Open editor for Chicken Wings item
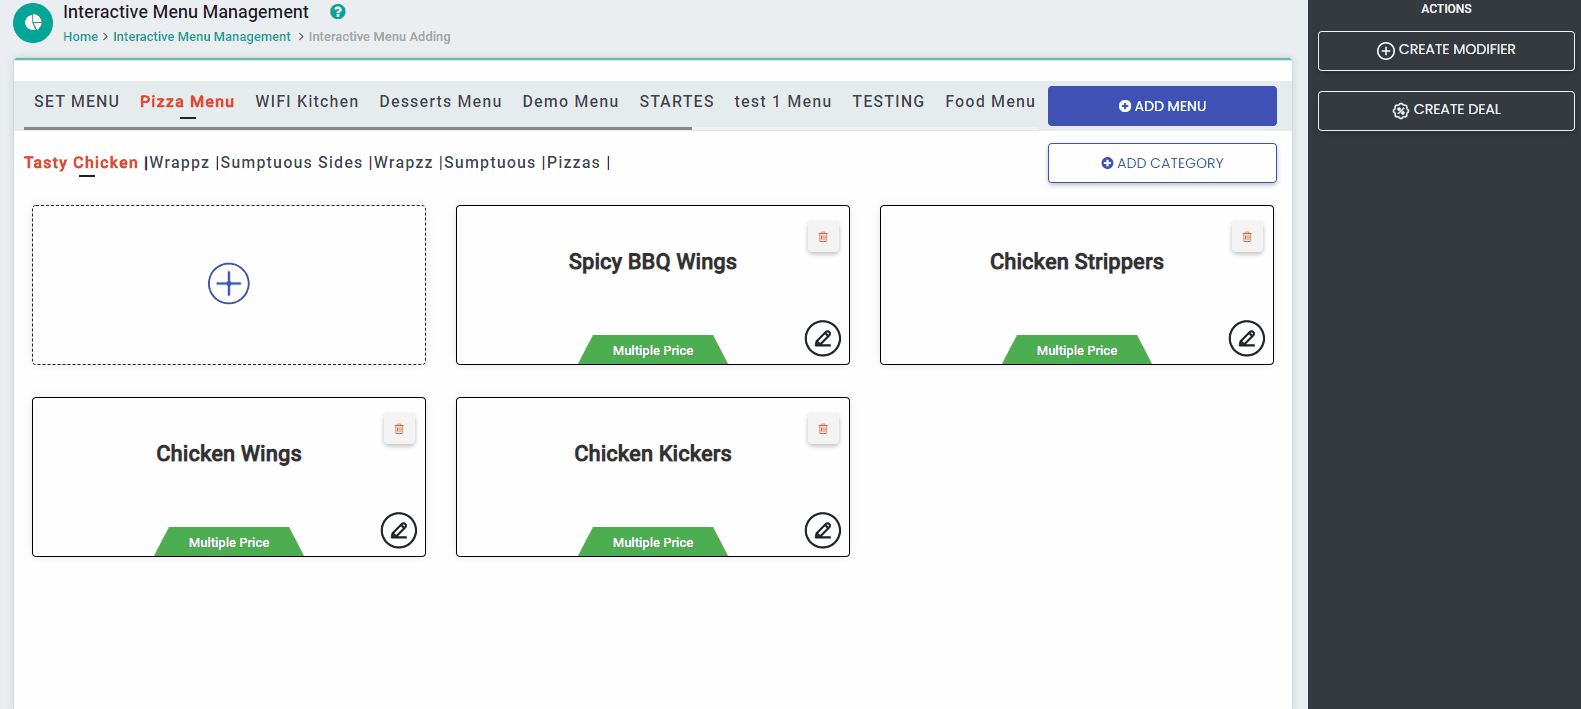 click(x=399, y=531)
